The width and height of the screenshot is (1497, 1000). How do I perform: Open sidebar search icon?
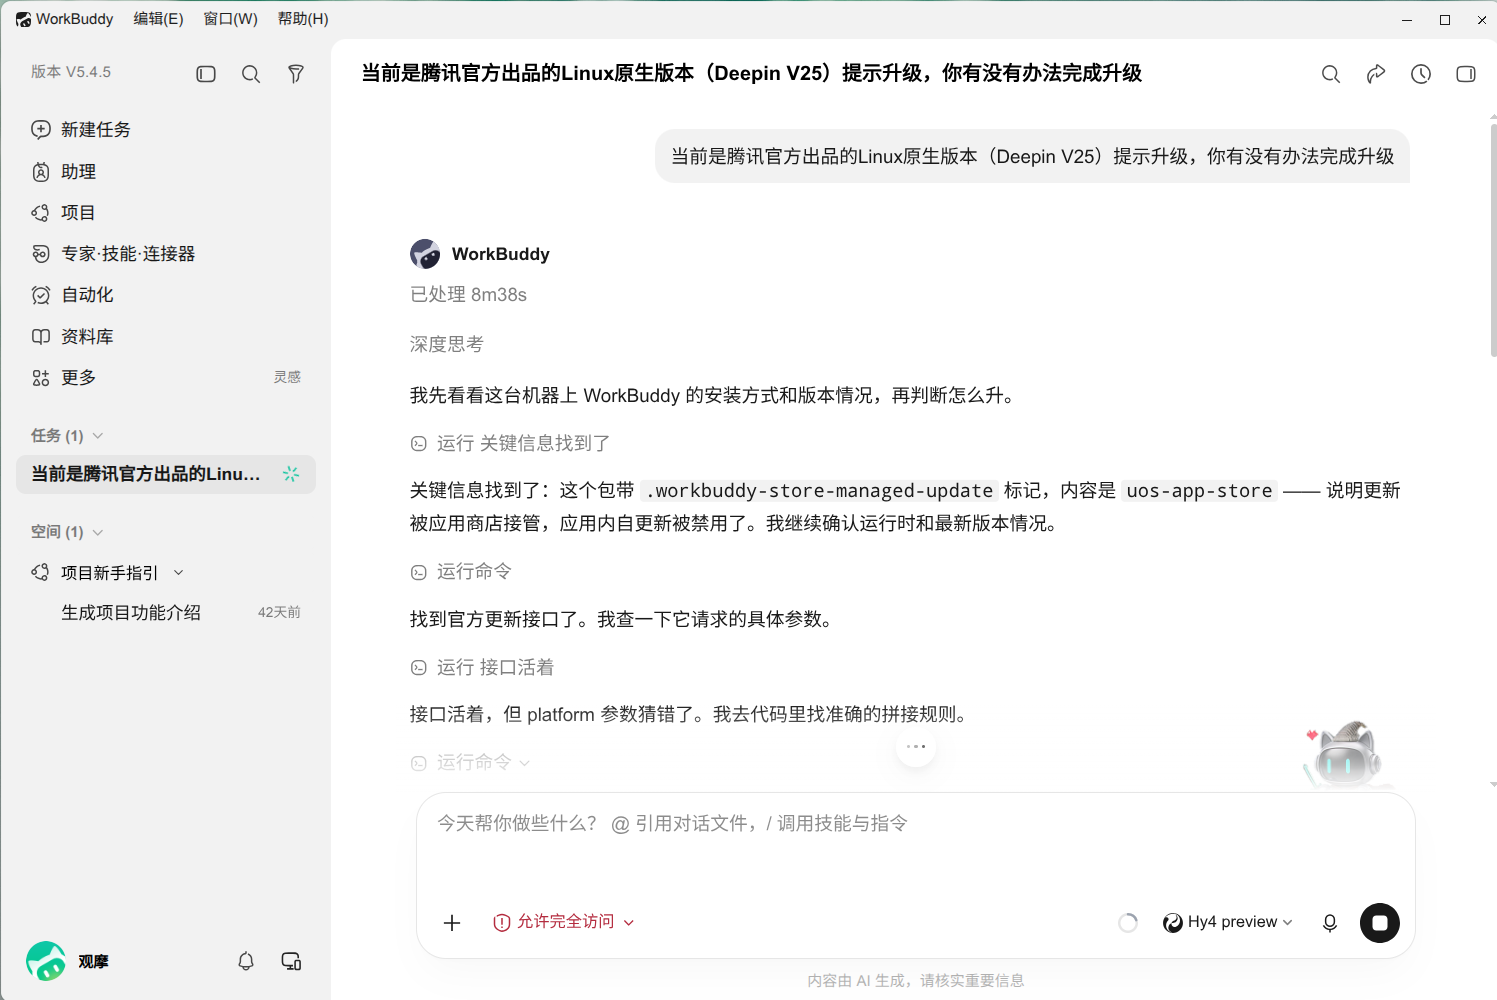coord(251,74)
